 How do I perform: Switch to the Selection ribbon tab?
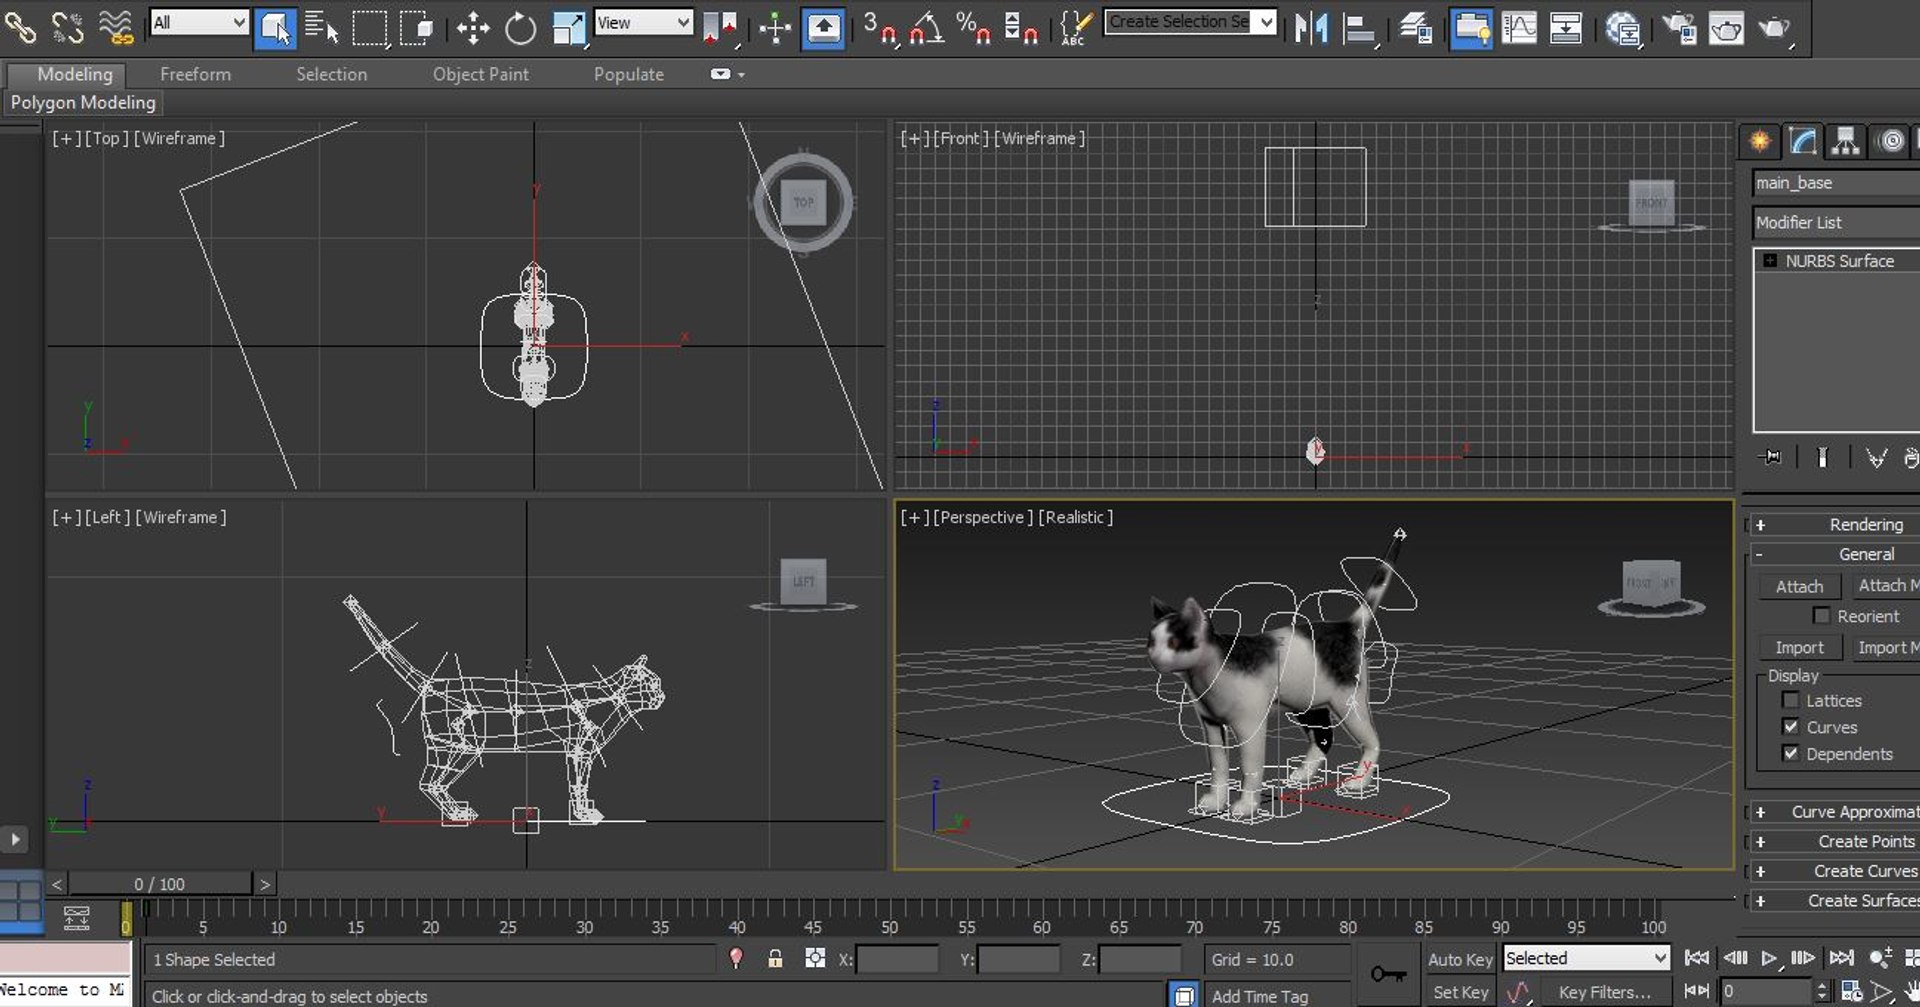click(x=331, y=74)
